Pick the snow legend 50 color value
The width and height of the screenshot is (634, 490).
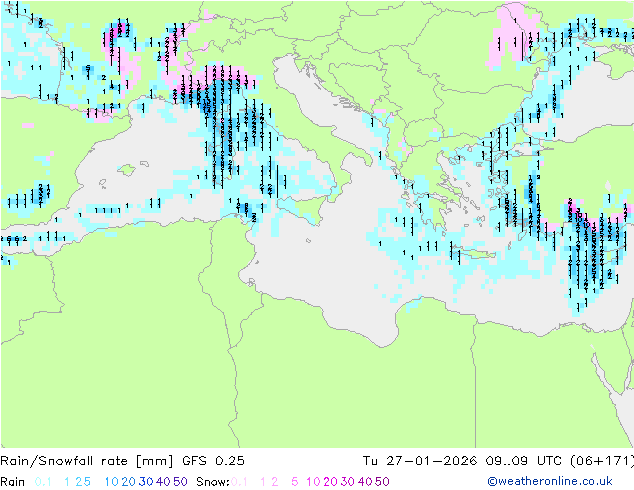pyautogui.click(x=382, y=482)
